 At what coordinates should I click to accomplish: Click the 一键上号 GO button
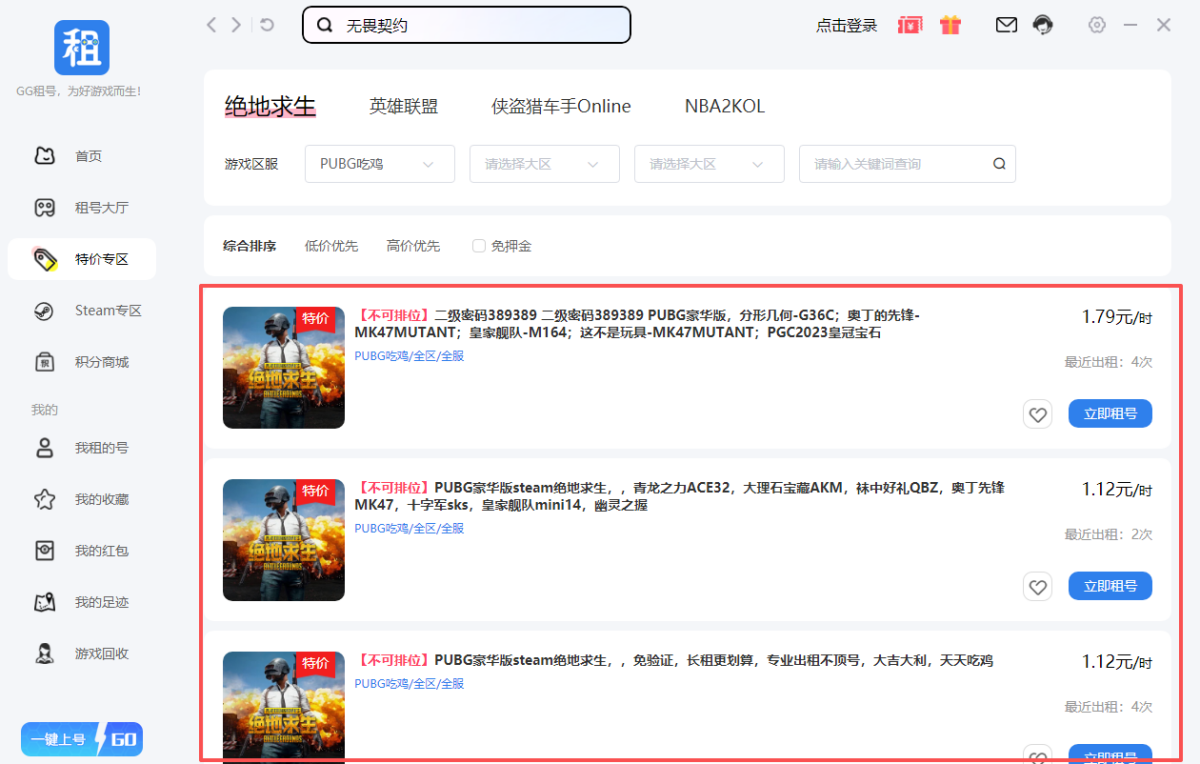[x=82, y=740]
